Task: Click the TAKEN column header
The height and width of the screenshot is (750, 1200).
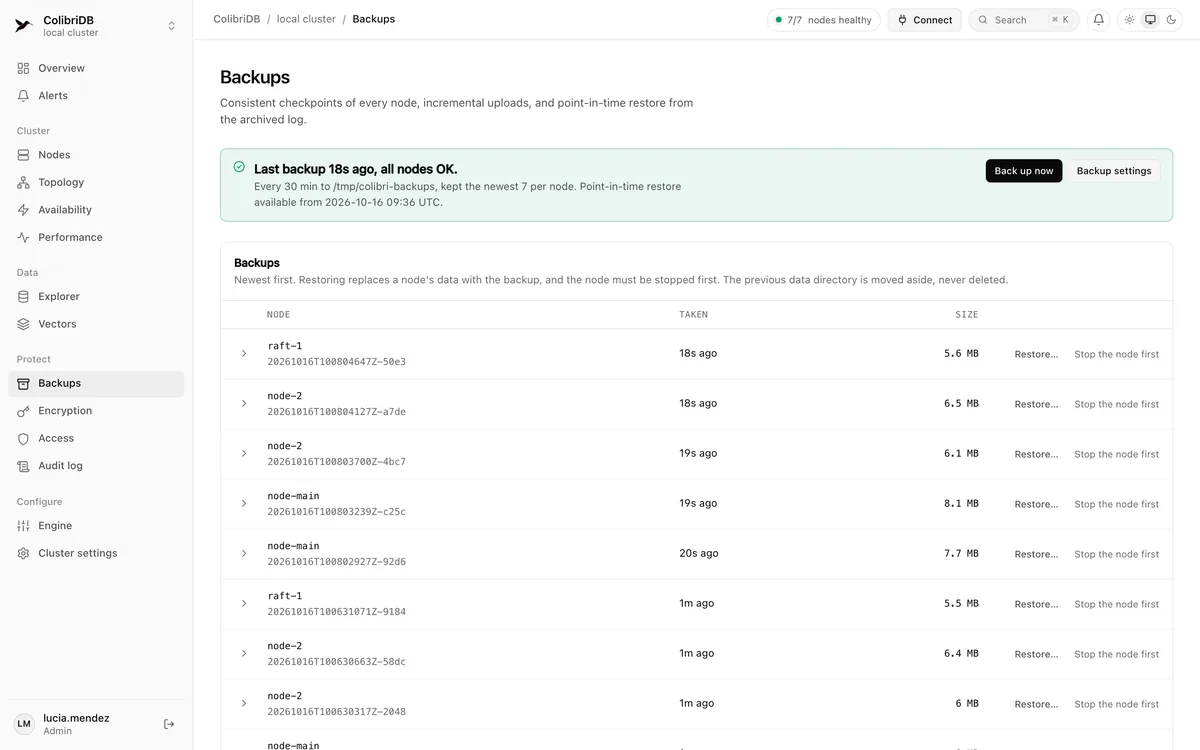Action: pos(693,315)
